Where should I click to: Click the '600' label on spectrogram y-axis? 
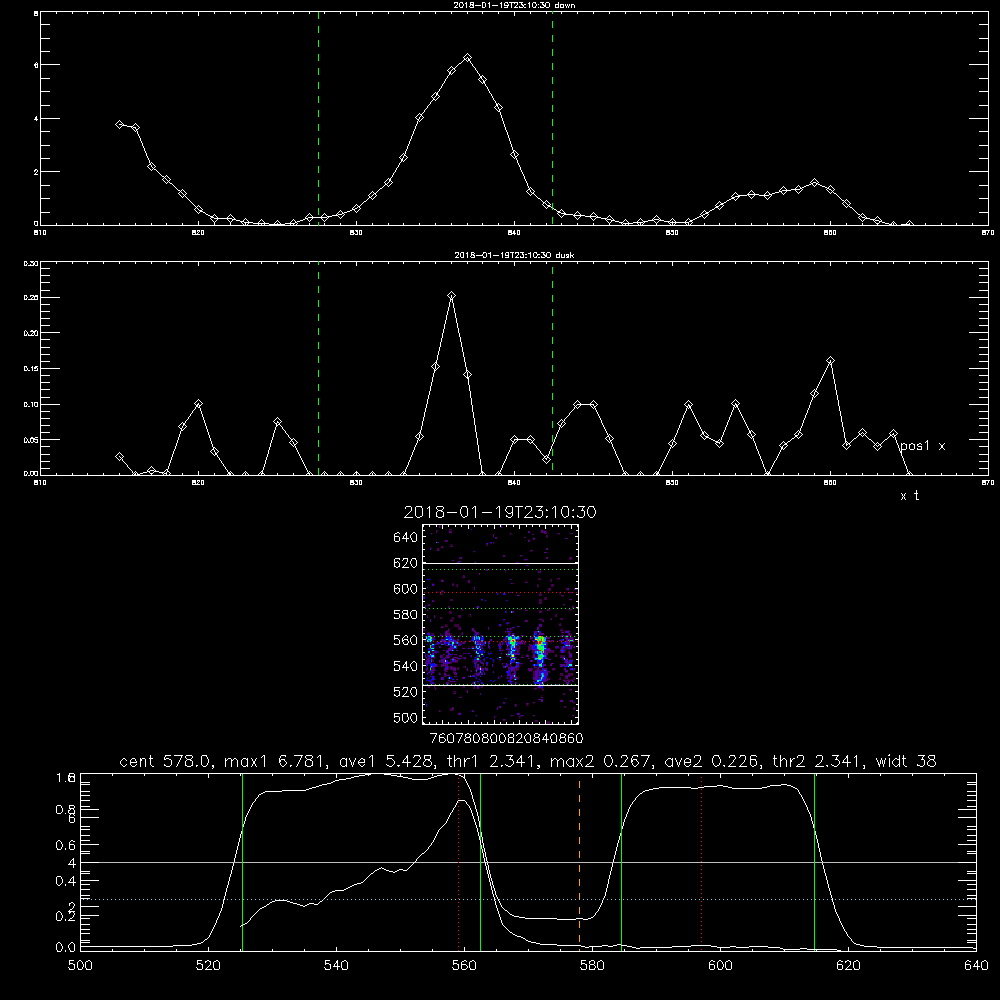pos(405,589)
